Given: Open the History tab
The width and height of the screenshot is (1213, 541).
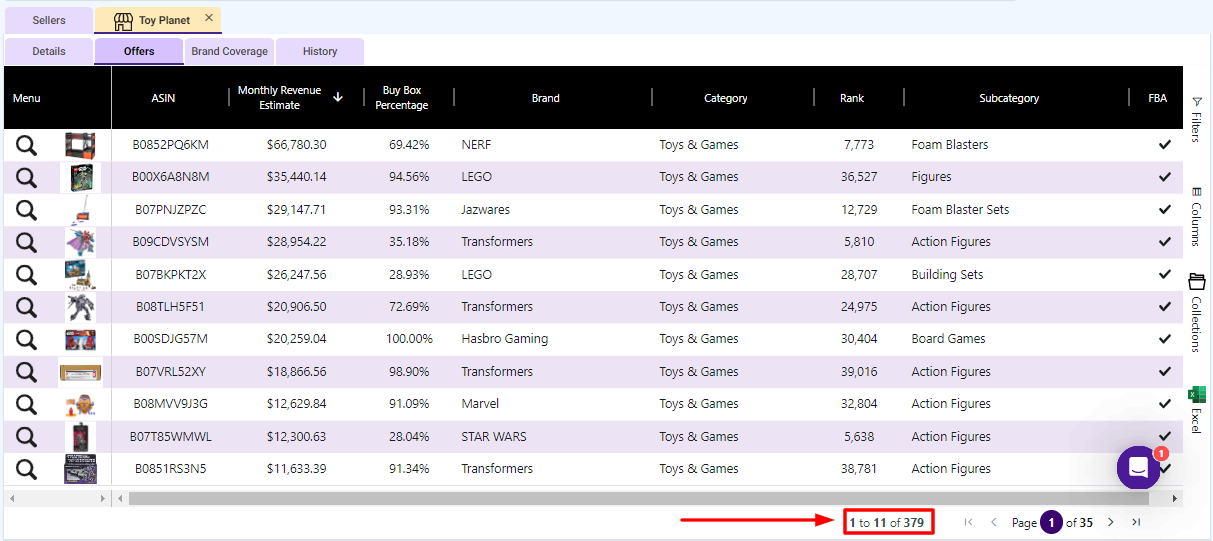Looking at the screenshot, I should (320, 51).
